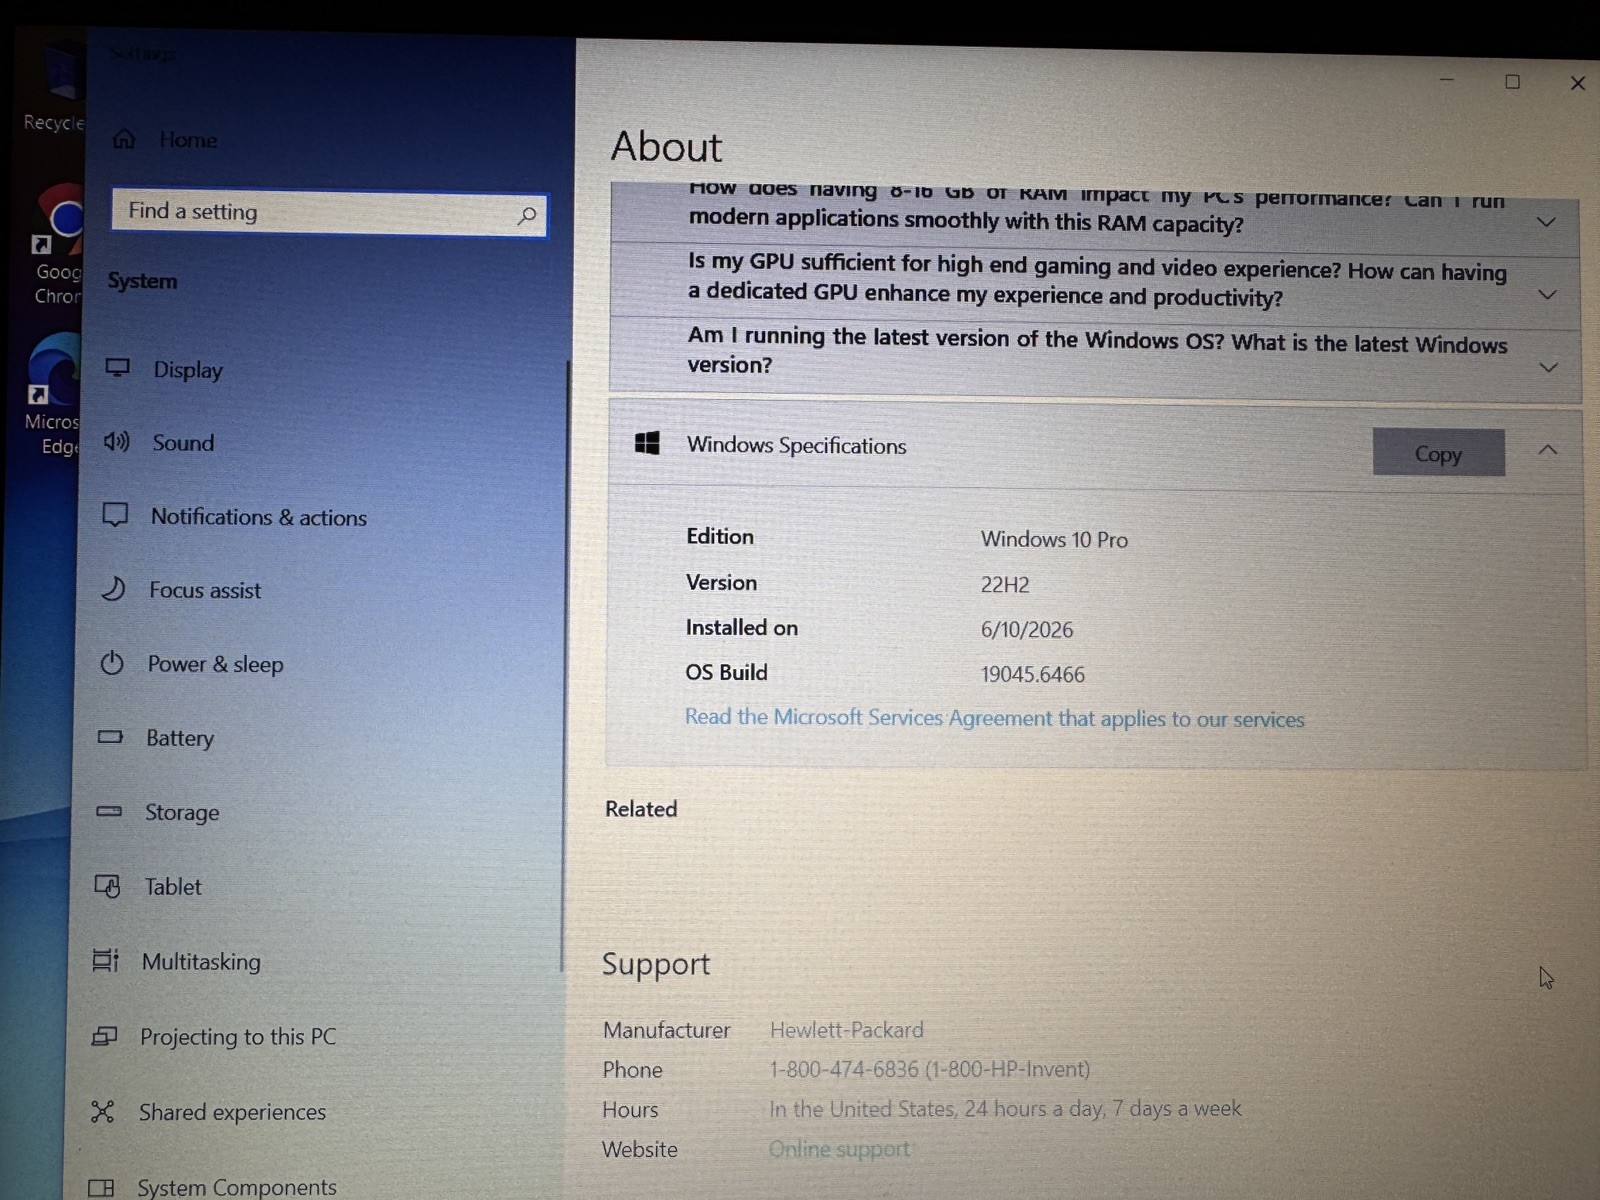Click the Multitasking icon
The height and width of the screenshot is (1200, 1600).
point(105,960)
